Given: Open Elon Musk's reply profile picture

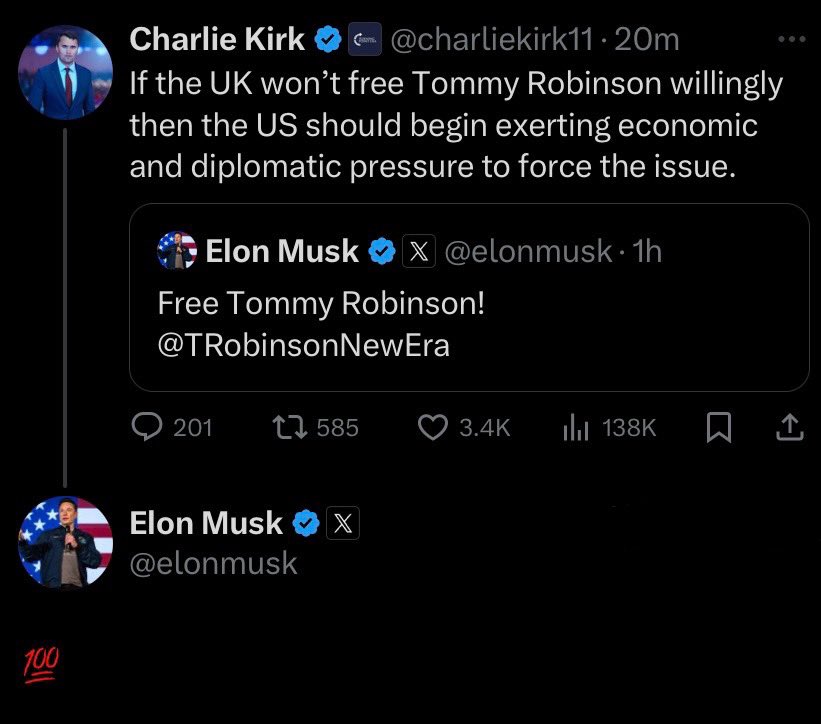Looking at the screenshot, I should [66, 541].
